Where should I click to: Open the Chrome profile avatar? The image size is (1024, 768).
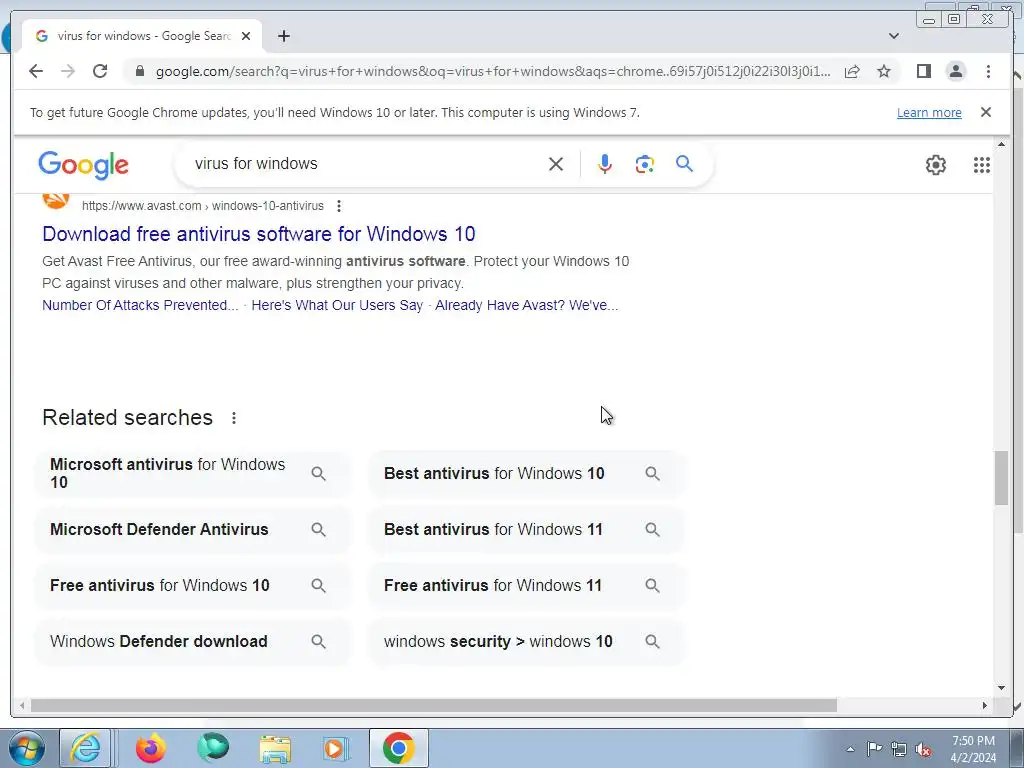point(956,71)
